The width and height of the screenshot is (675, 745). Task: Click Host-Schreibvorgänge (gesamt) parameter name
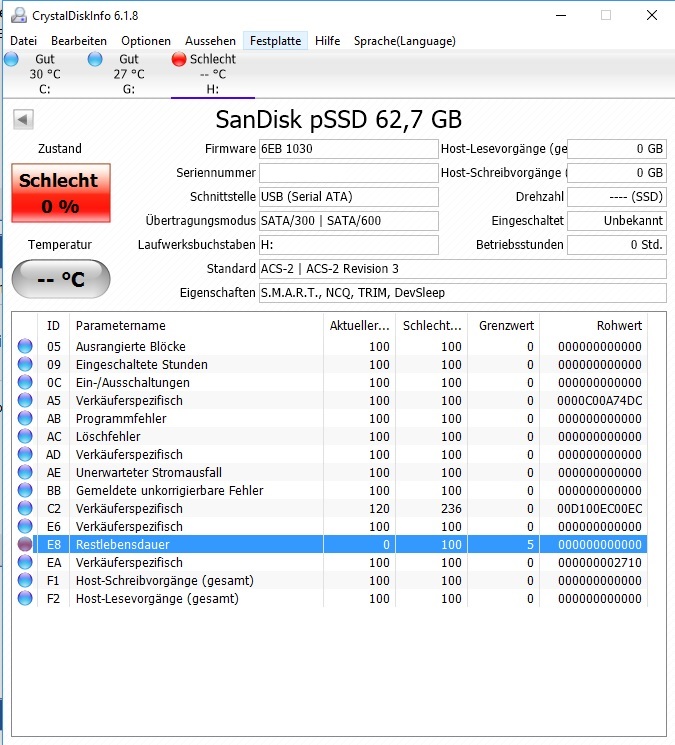tap(164, 581)
